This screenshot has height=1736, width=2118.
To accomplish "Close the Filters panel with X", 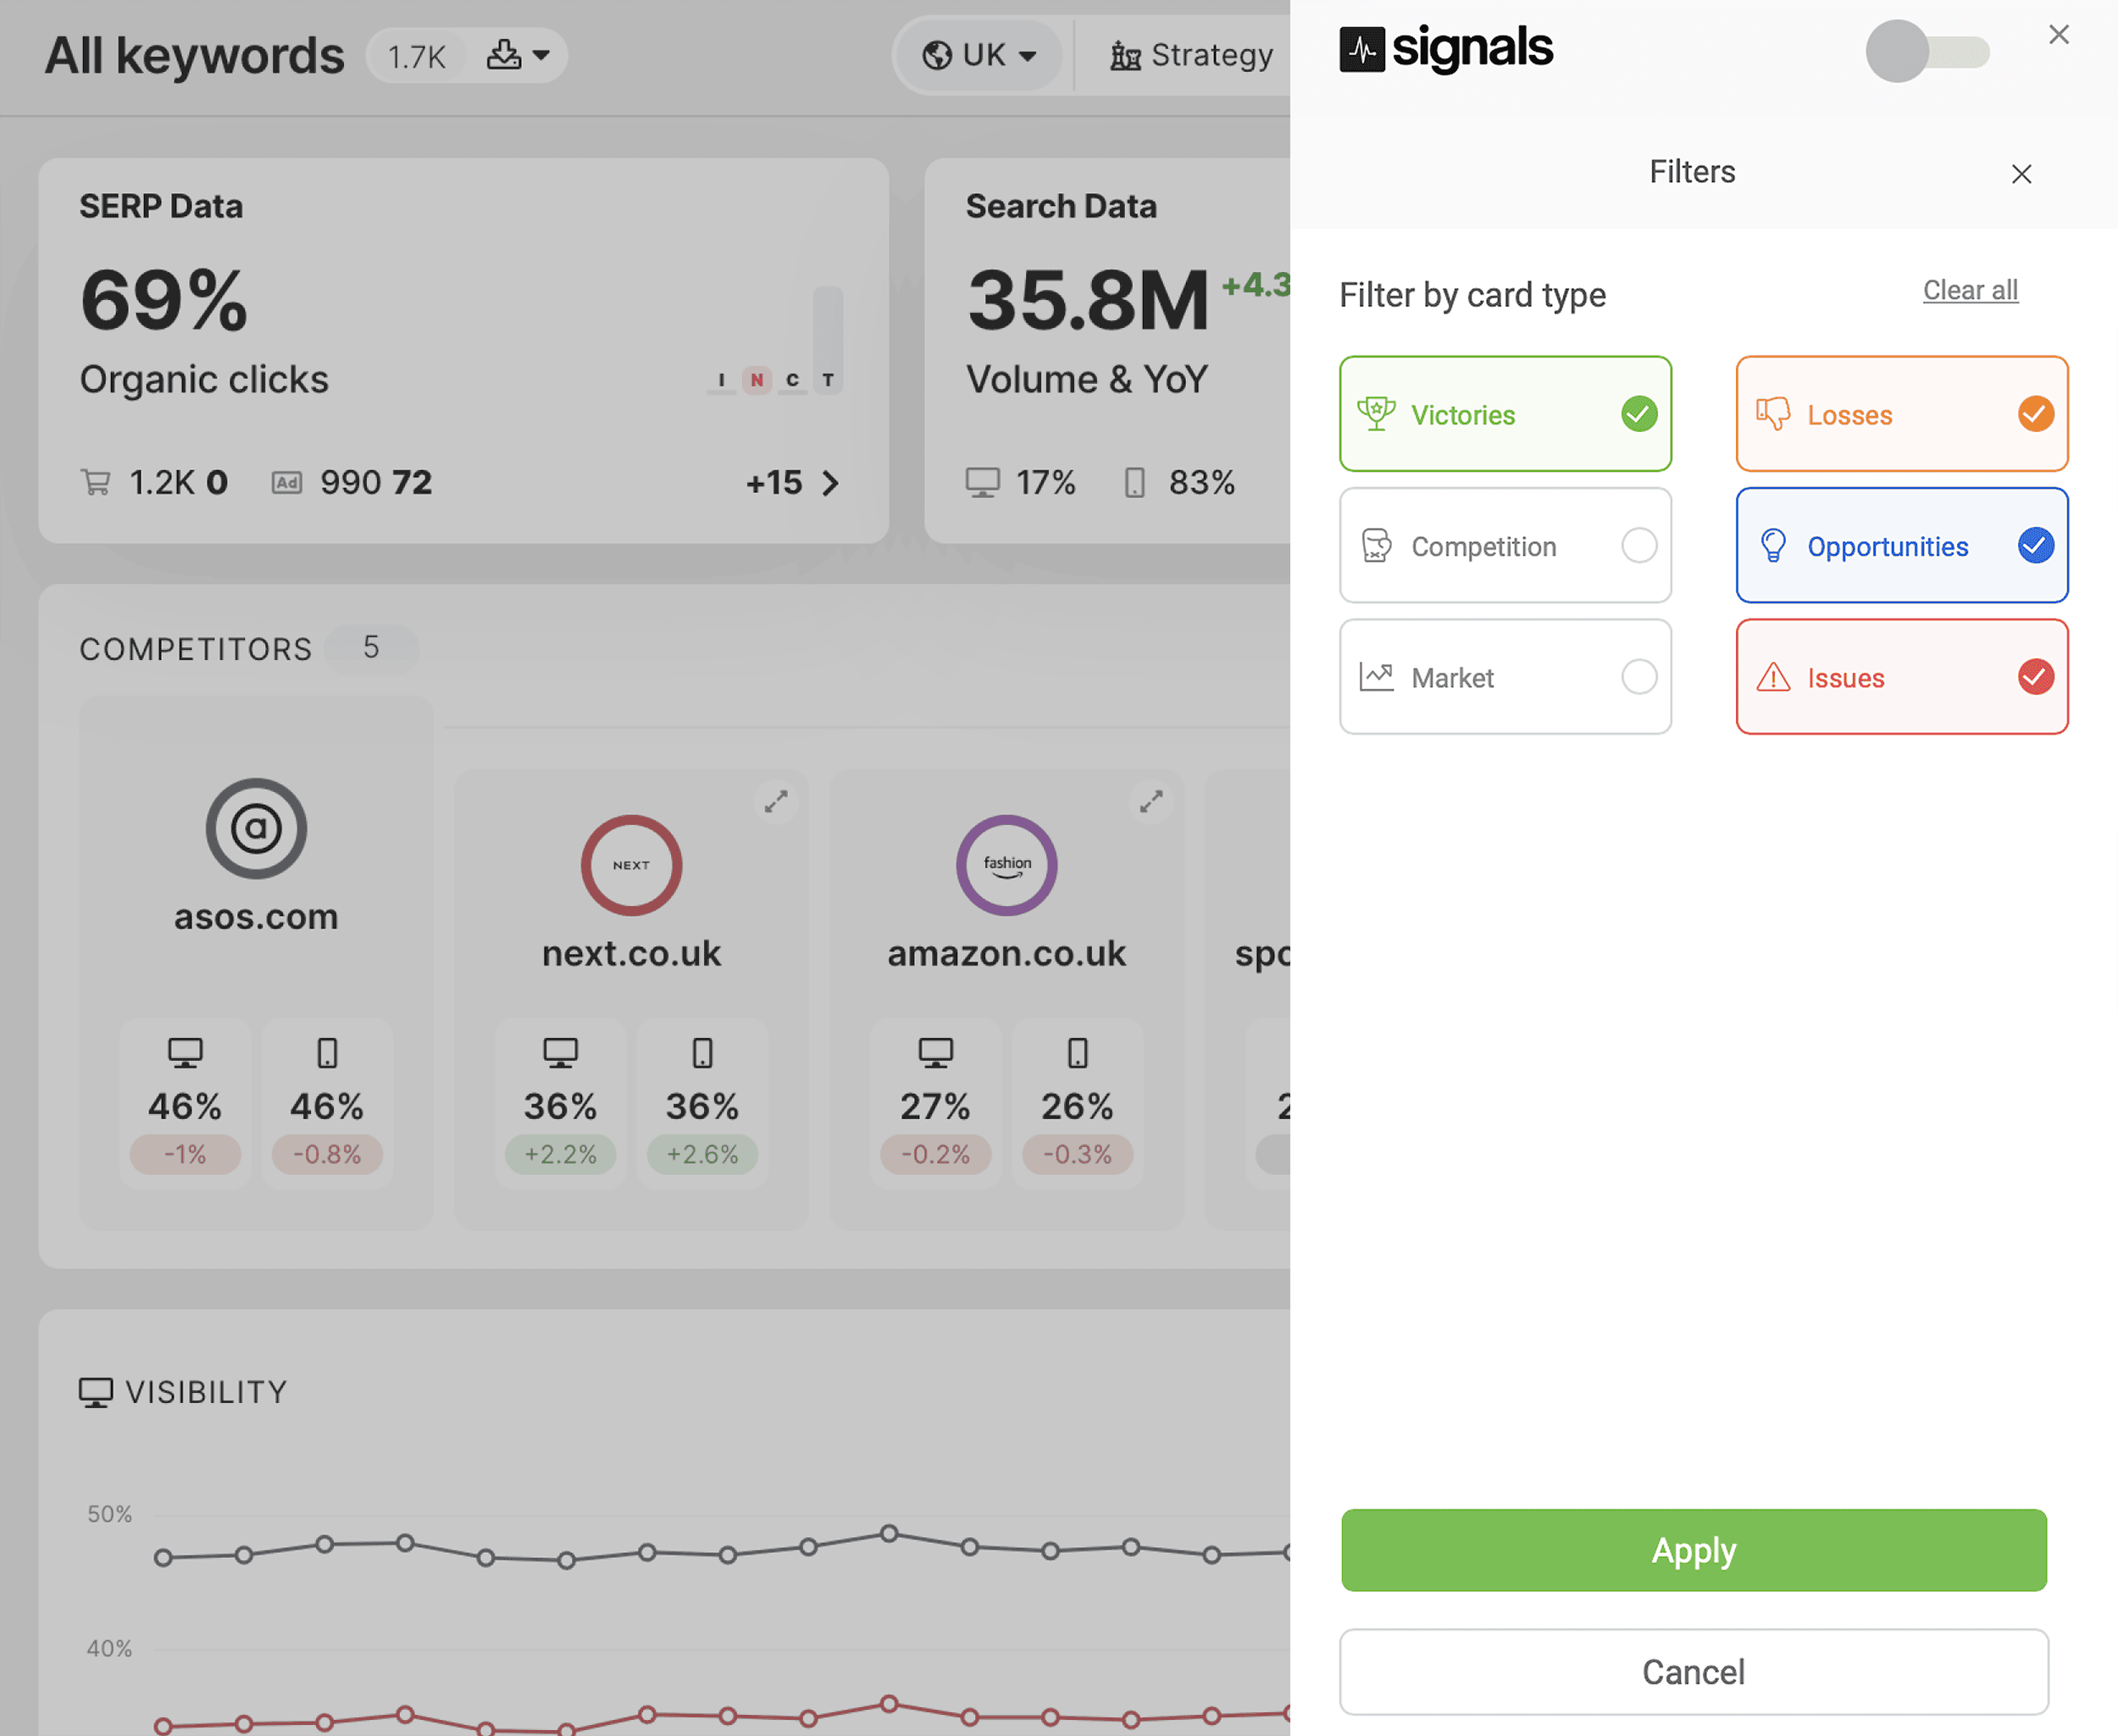I will (x=2021, y=174).
